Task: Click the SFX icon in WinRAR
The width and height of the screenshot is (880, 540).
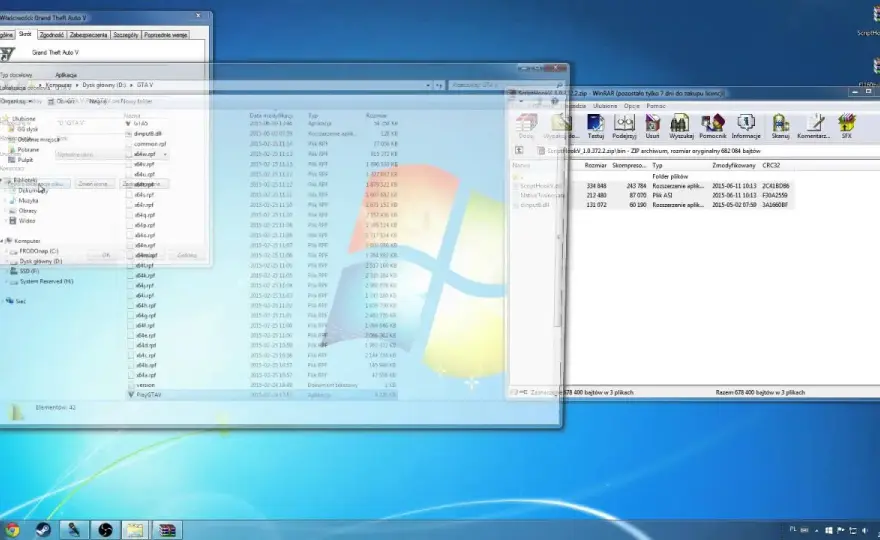Action: tap(846, 126)
